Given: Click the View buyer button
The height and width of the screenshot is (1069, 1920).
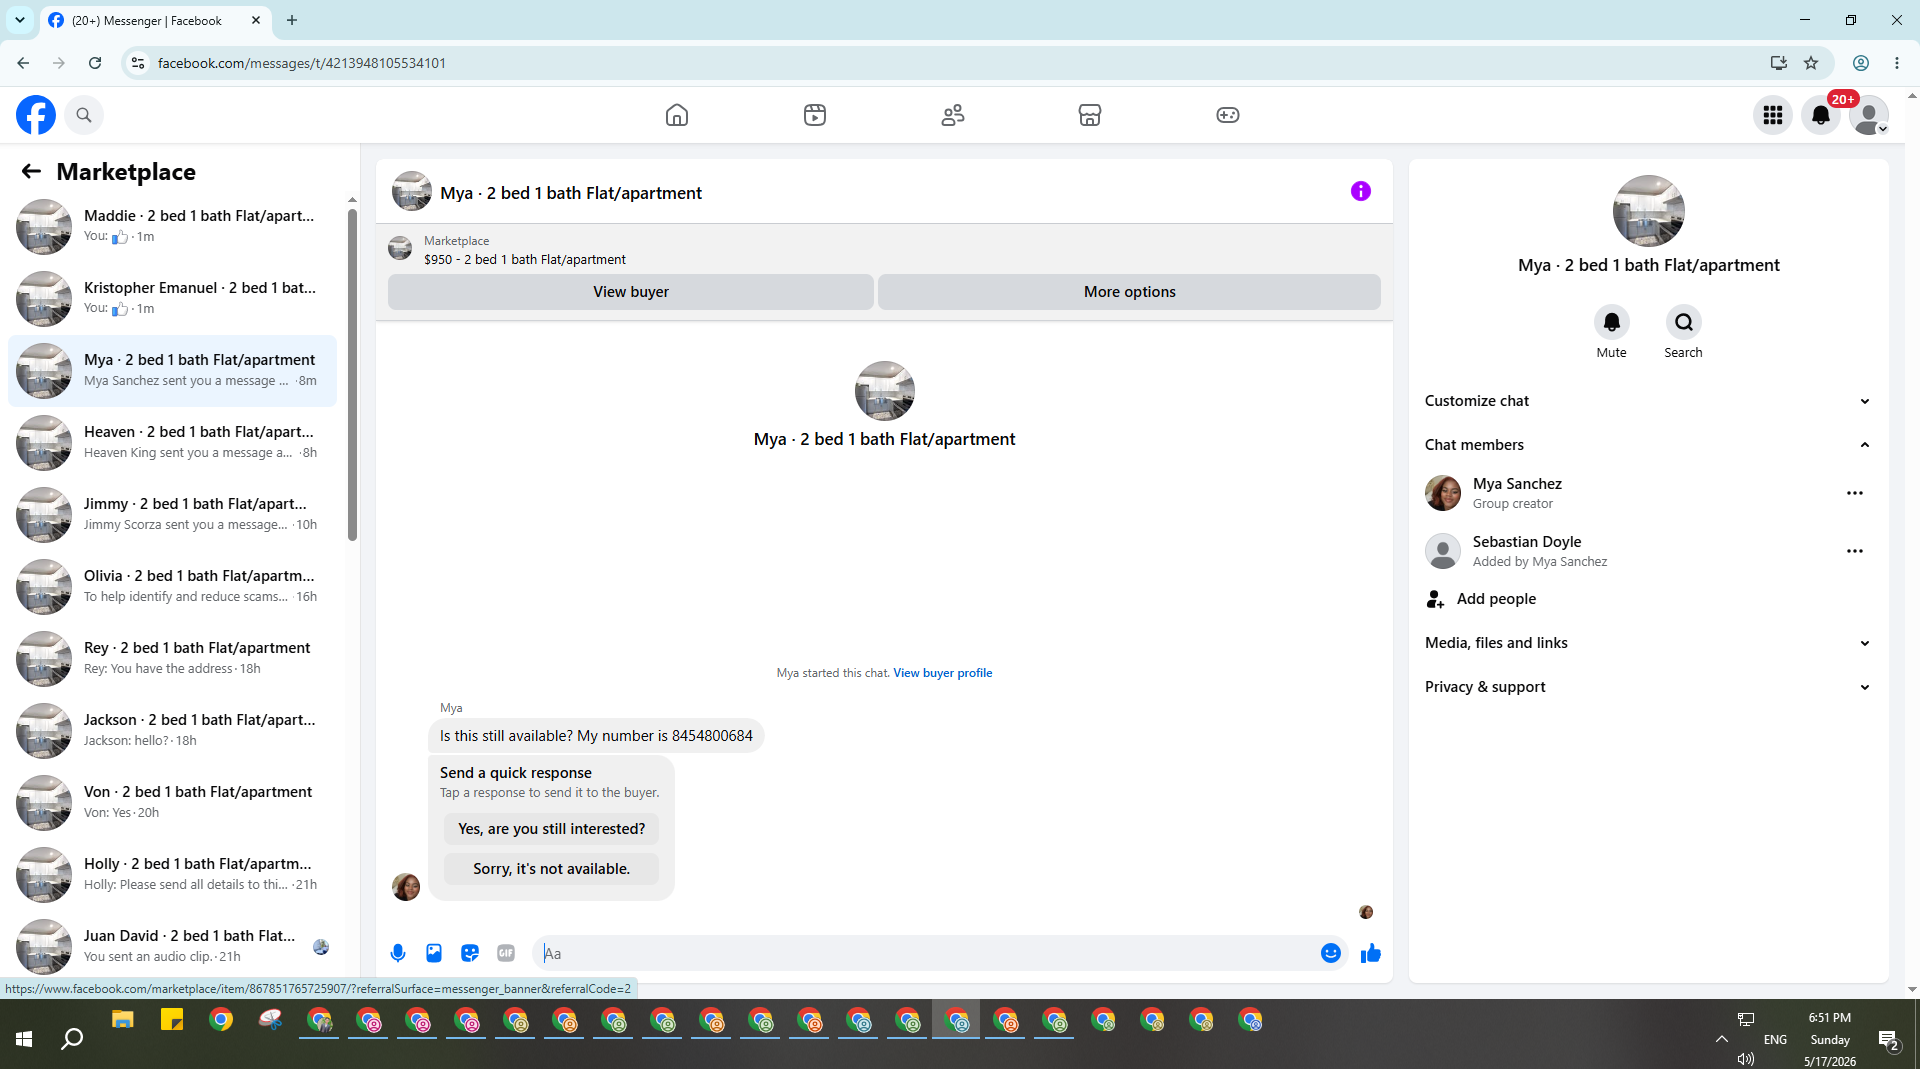Looking at the screenshot, I should pyautogui.click(x=631, y=292).
